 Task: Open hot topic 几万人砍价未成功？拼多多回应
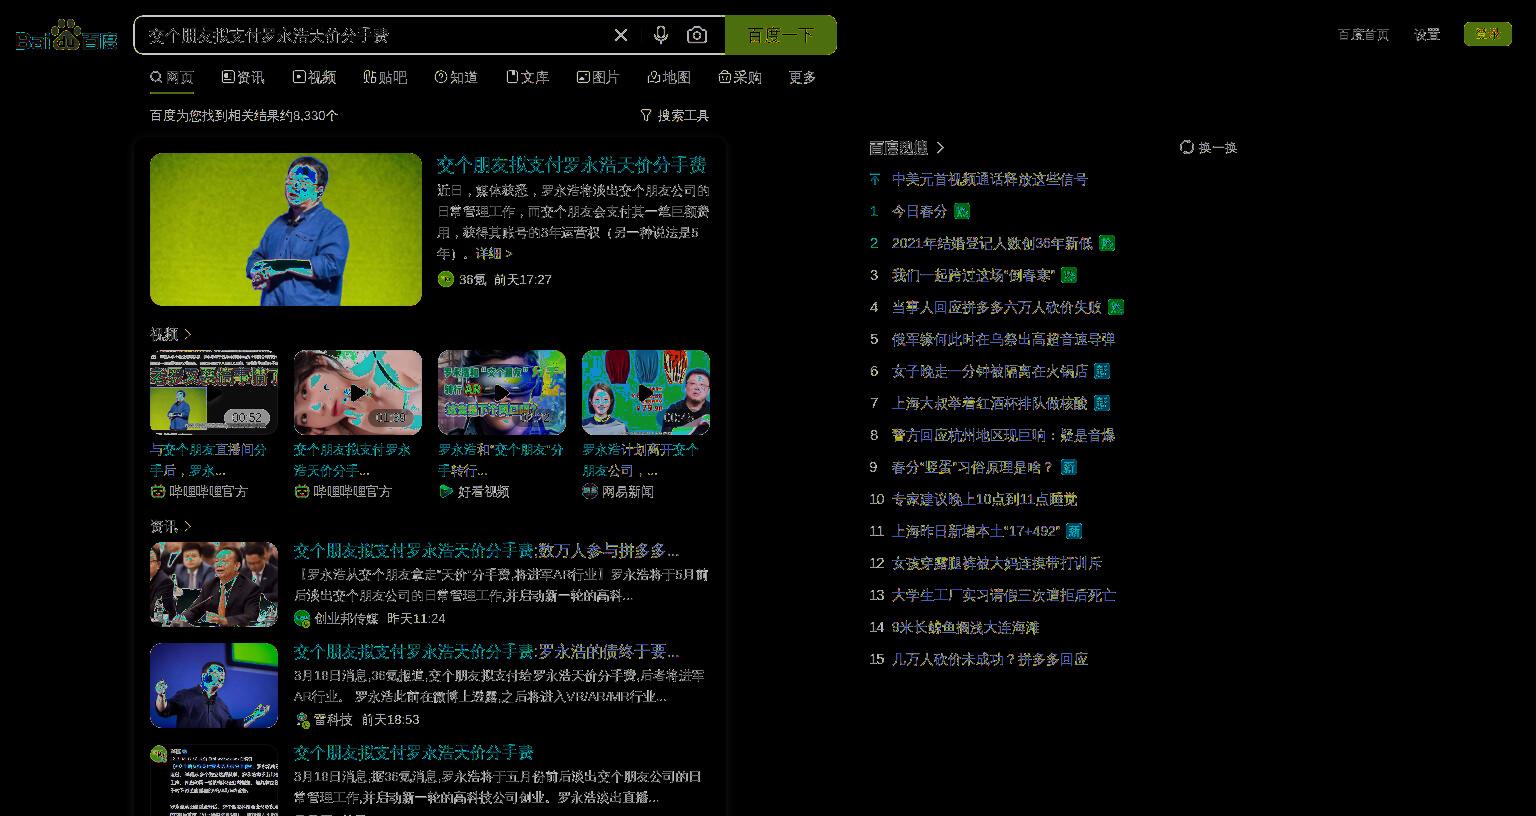coord(989,659)
